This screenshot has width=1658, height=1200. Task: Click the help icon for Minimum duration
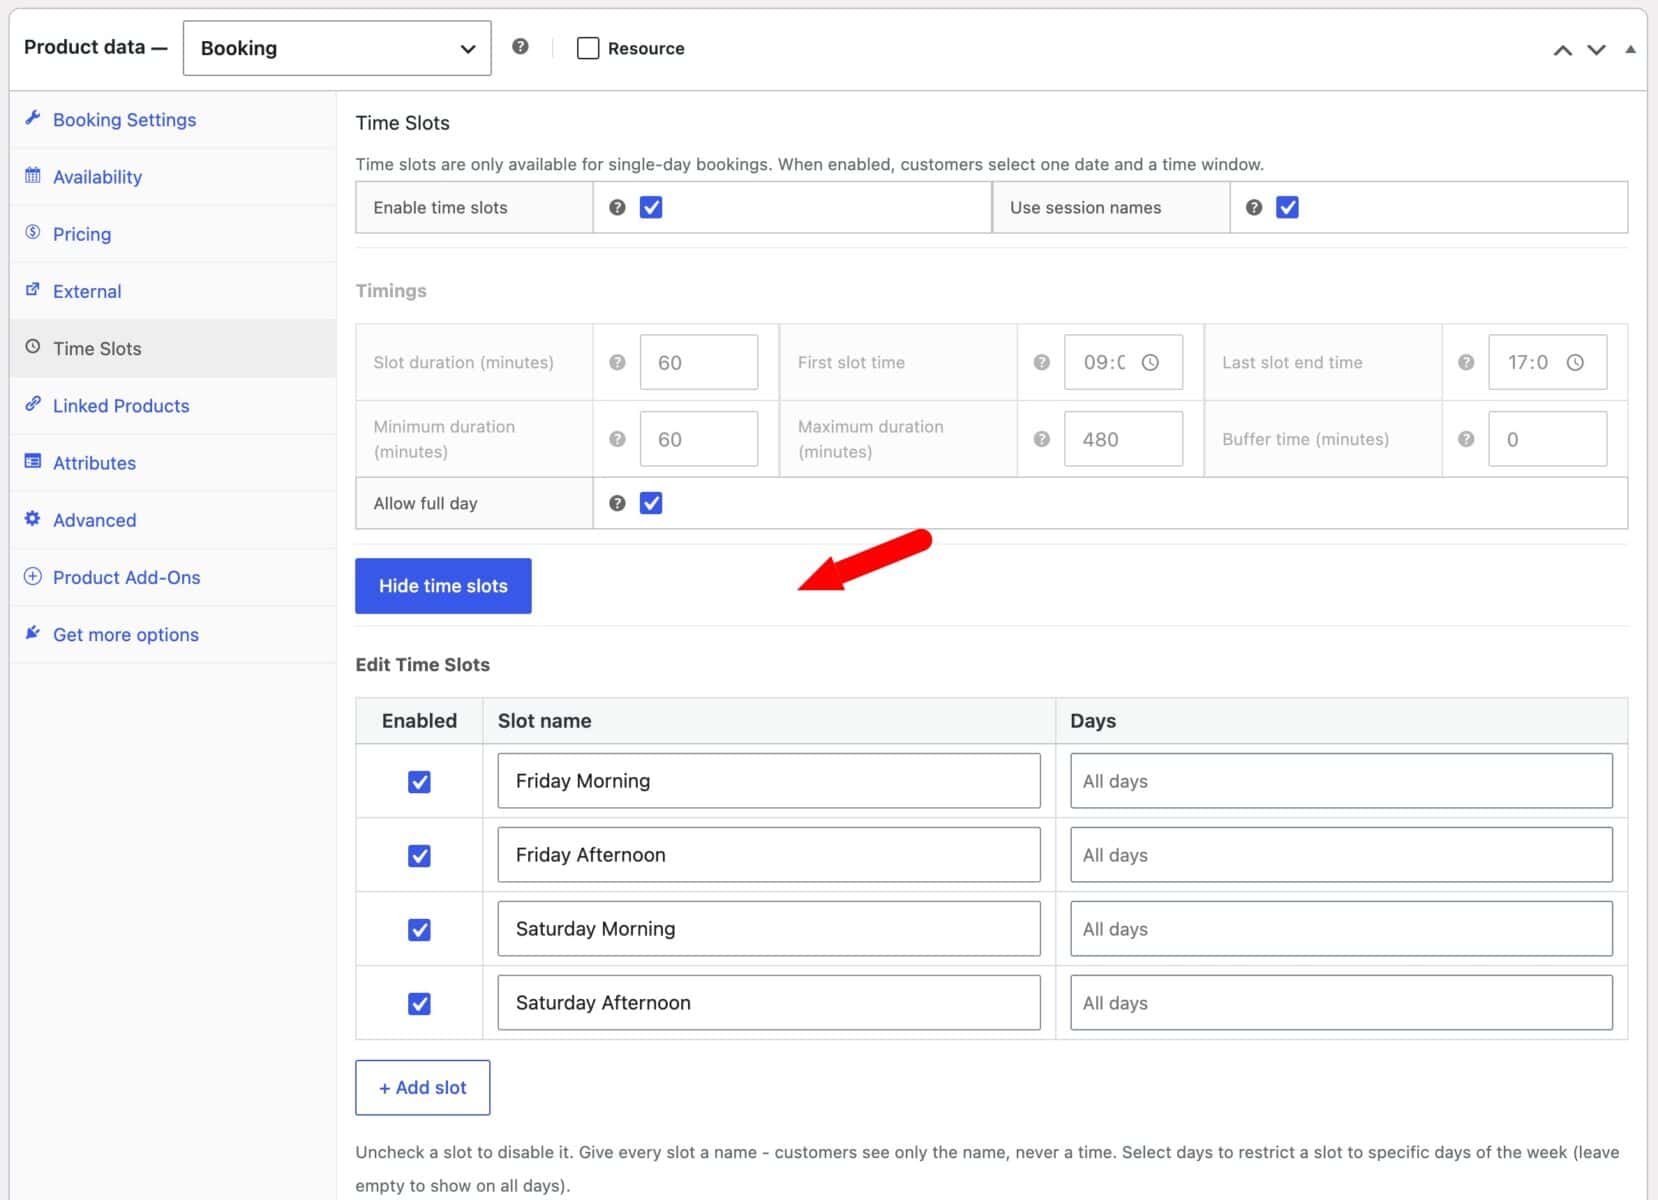[x=617, y=439]
